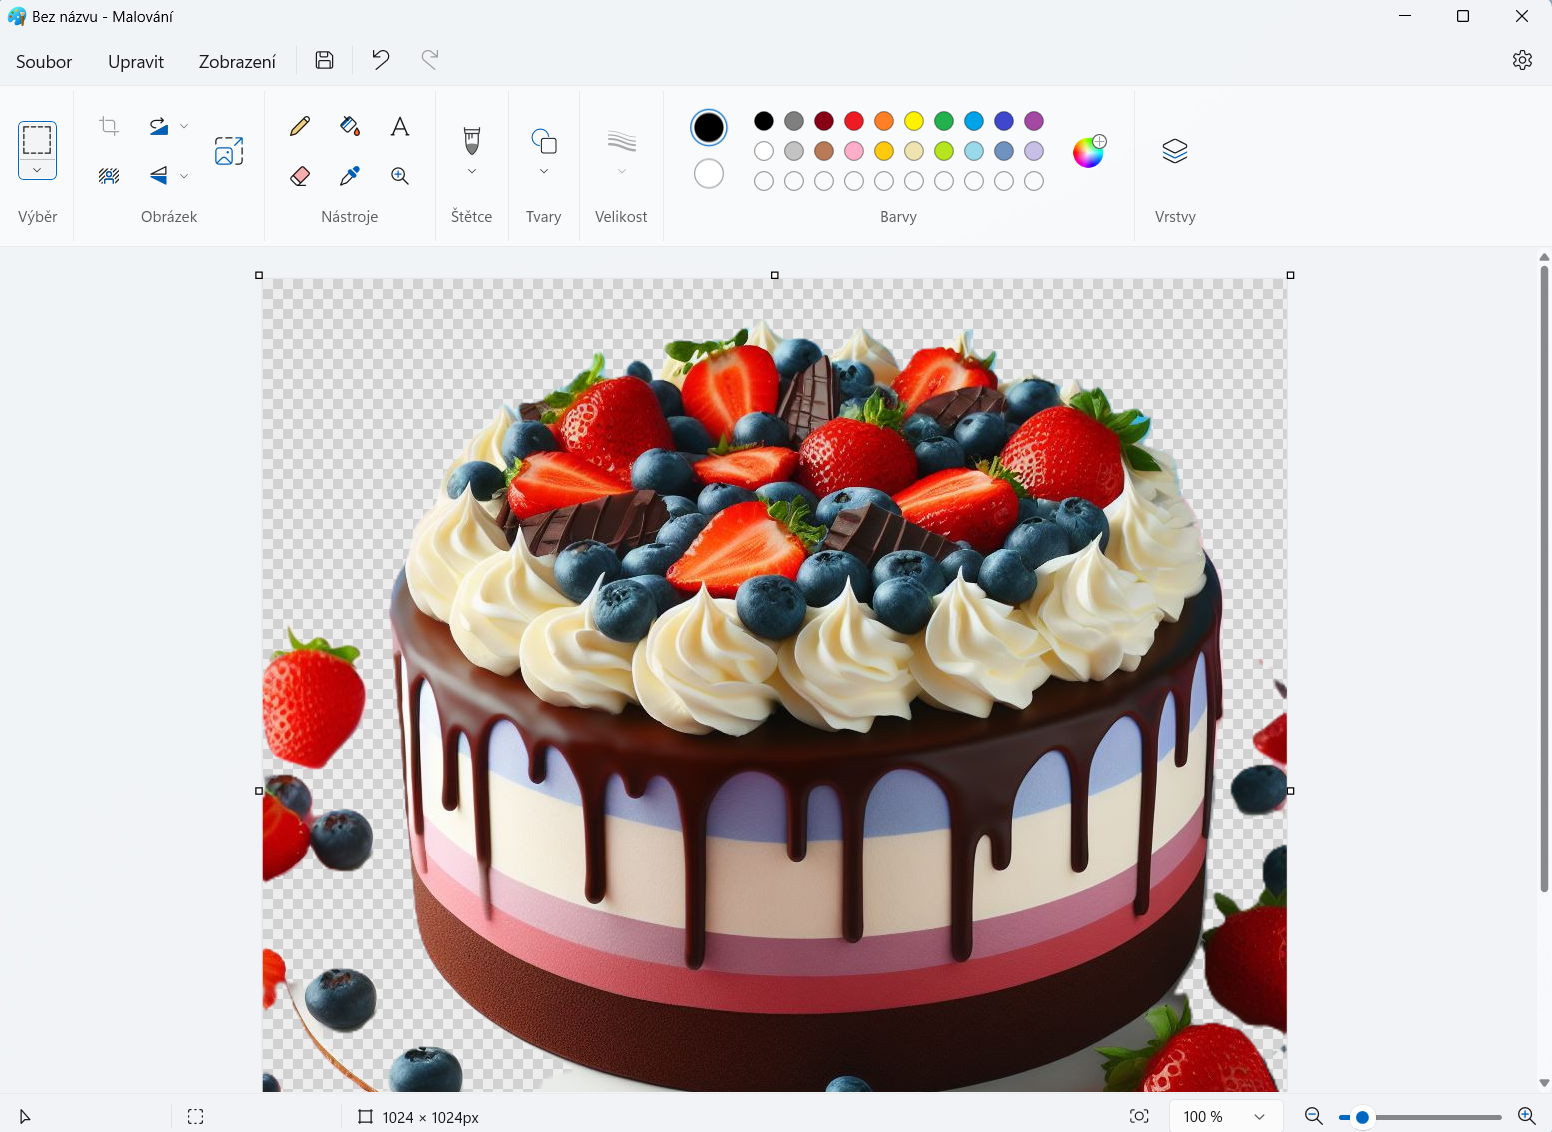Open the Flip options dropdown arrow
The height and width of the screenshot is (1132, 1552).
(184, 176)
